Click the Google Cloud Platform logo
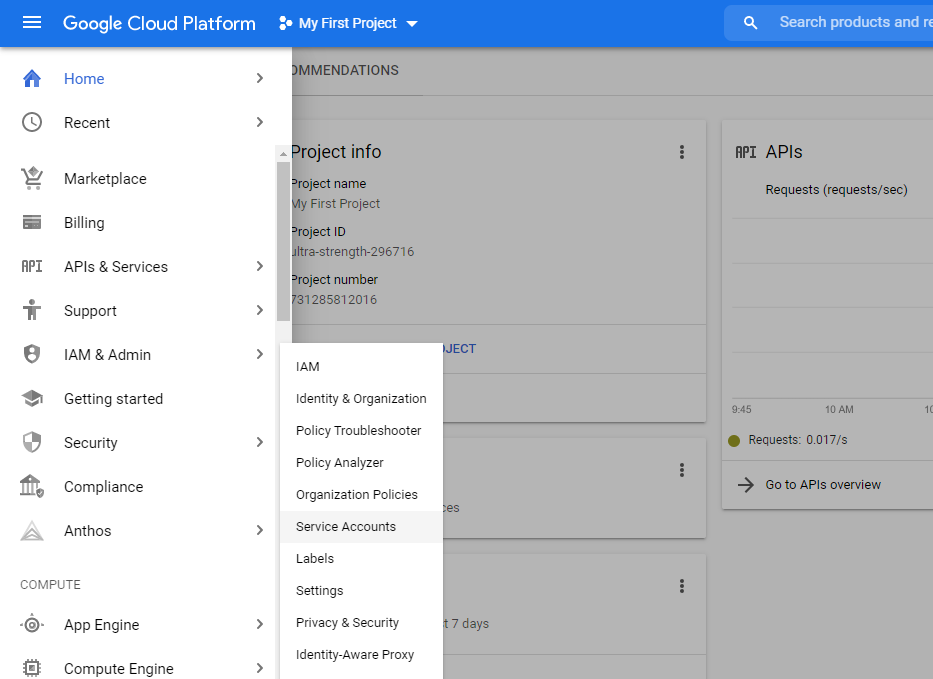 [159, 23]
